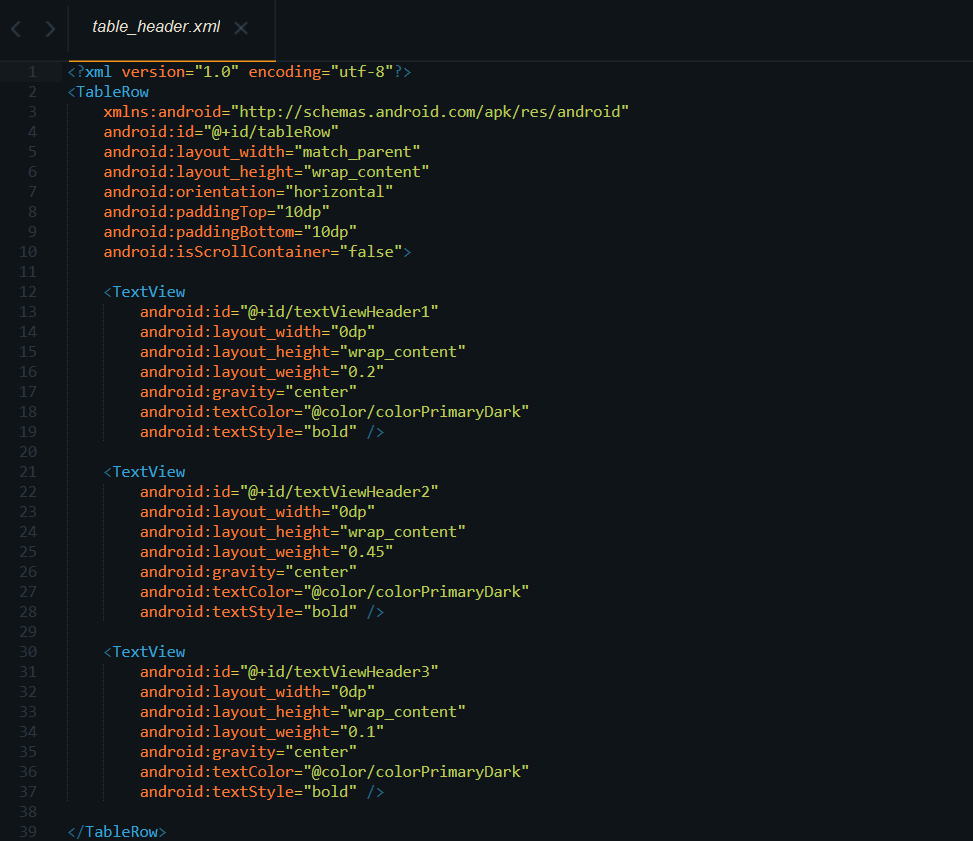973x841 pixels.
Task: Click the xmlns:android schema URL line
Action: click(366, 112)
